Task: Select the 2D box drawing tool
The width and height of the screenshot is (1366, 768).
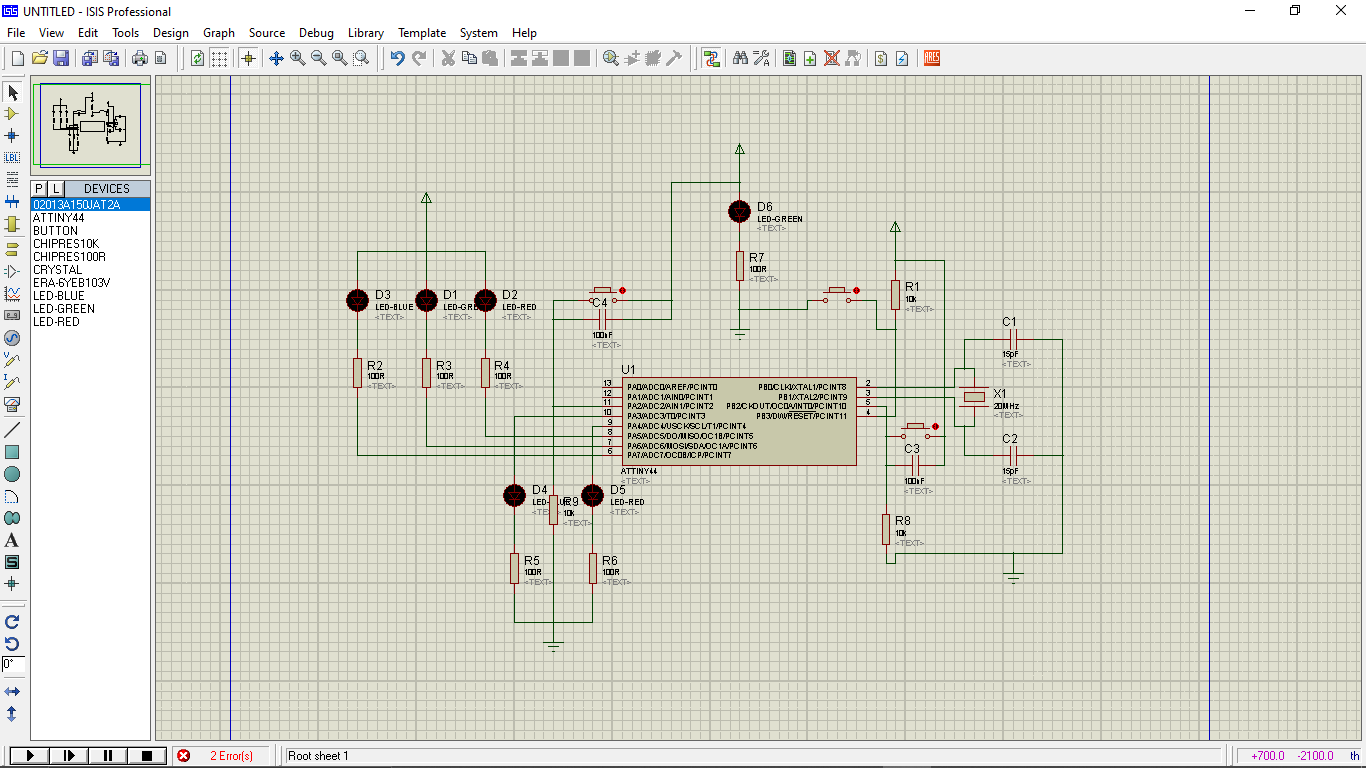Action: tap(12, 451)
